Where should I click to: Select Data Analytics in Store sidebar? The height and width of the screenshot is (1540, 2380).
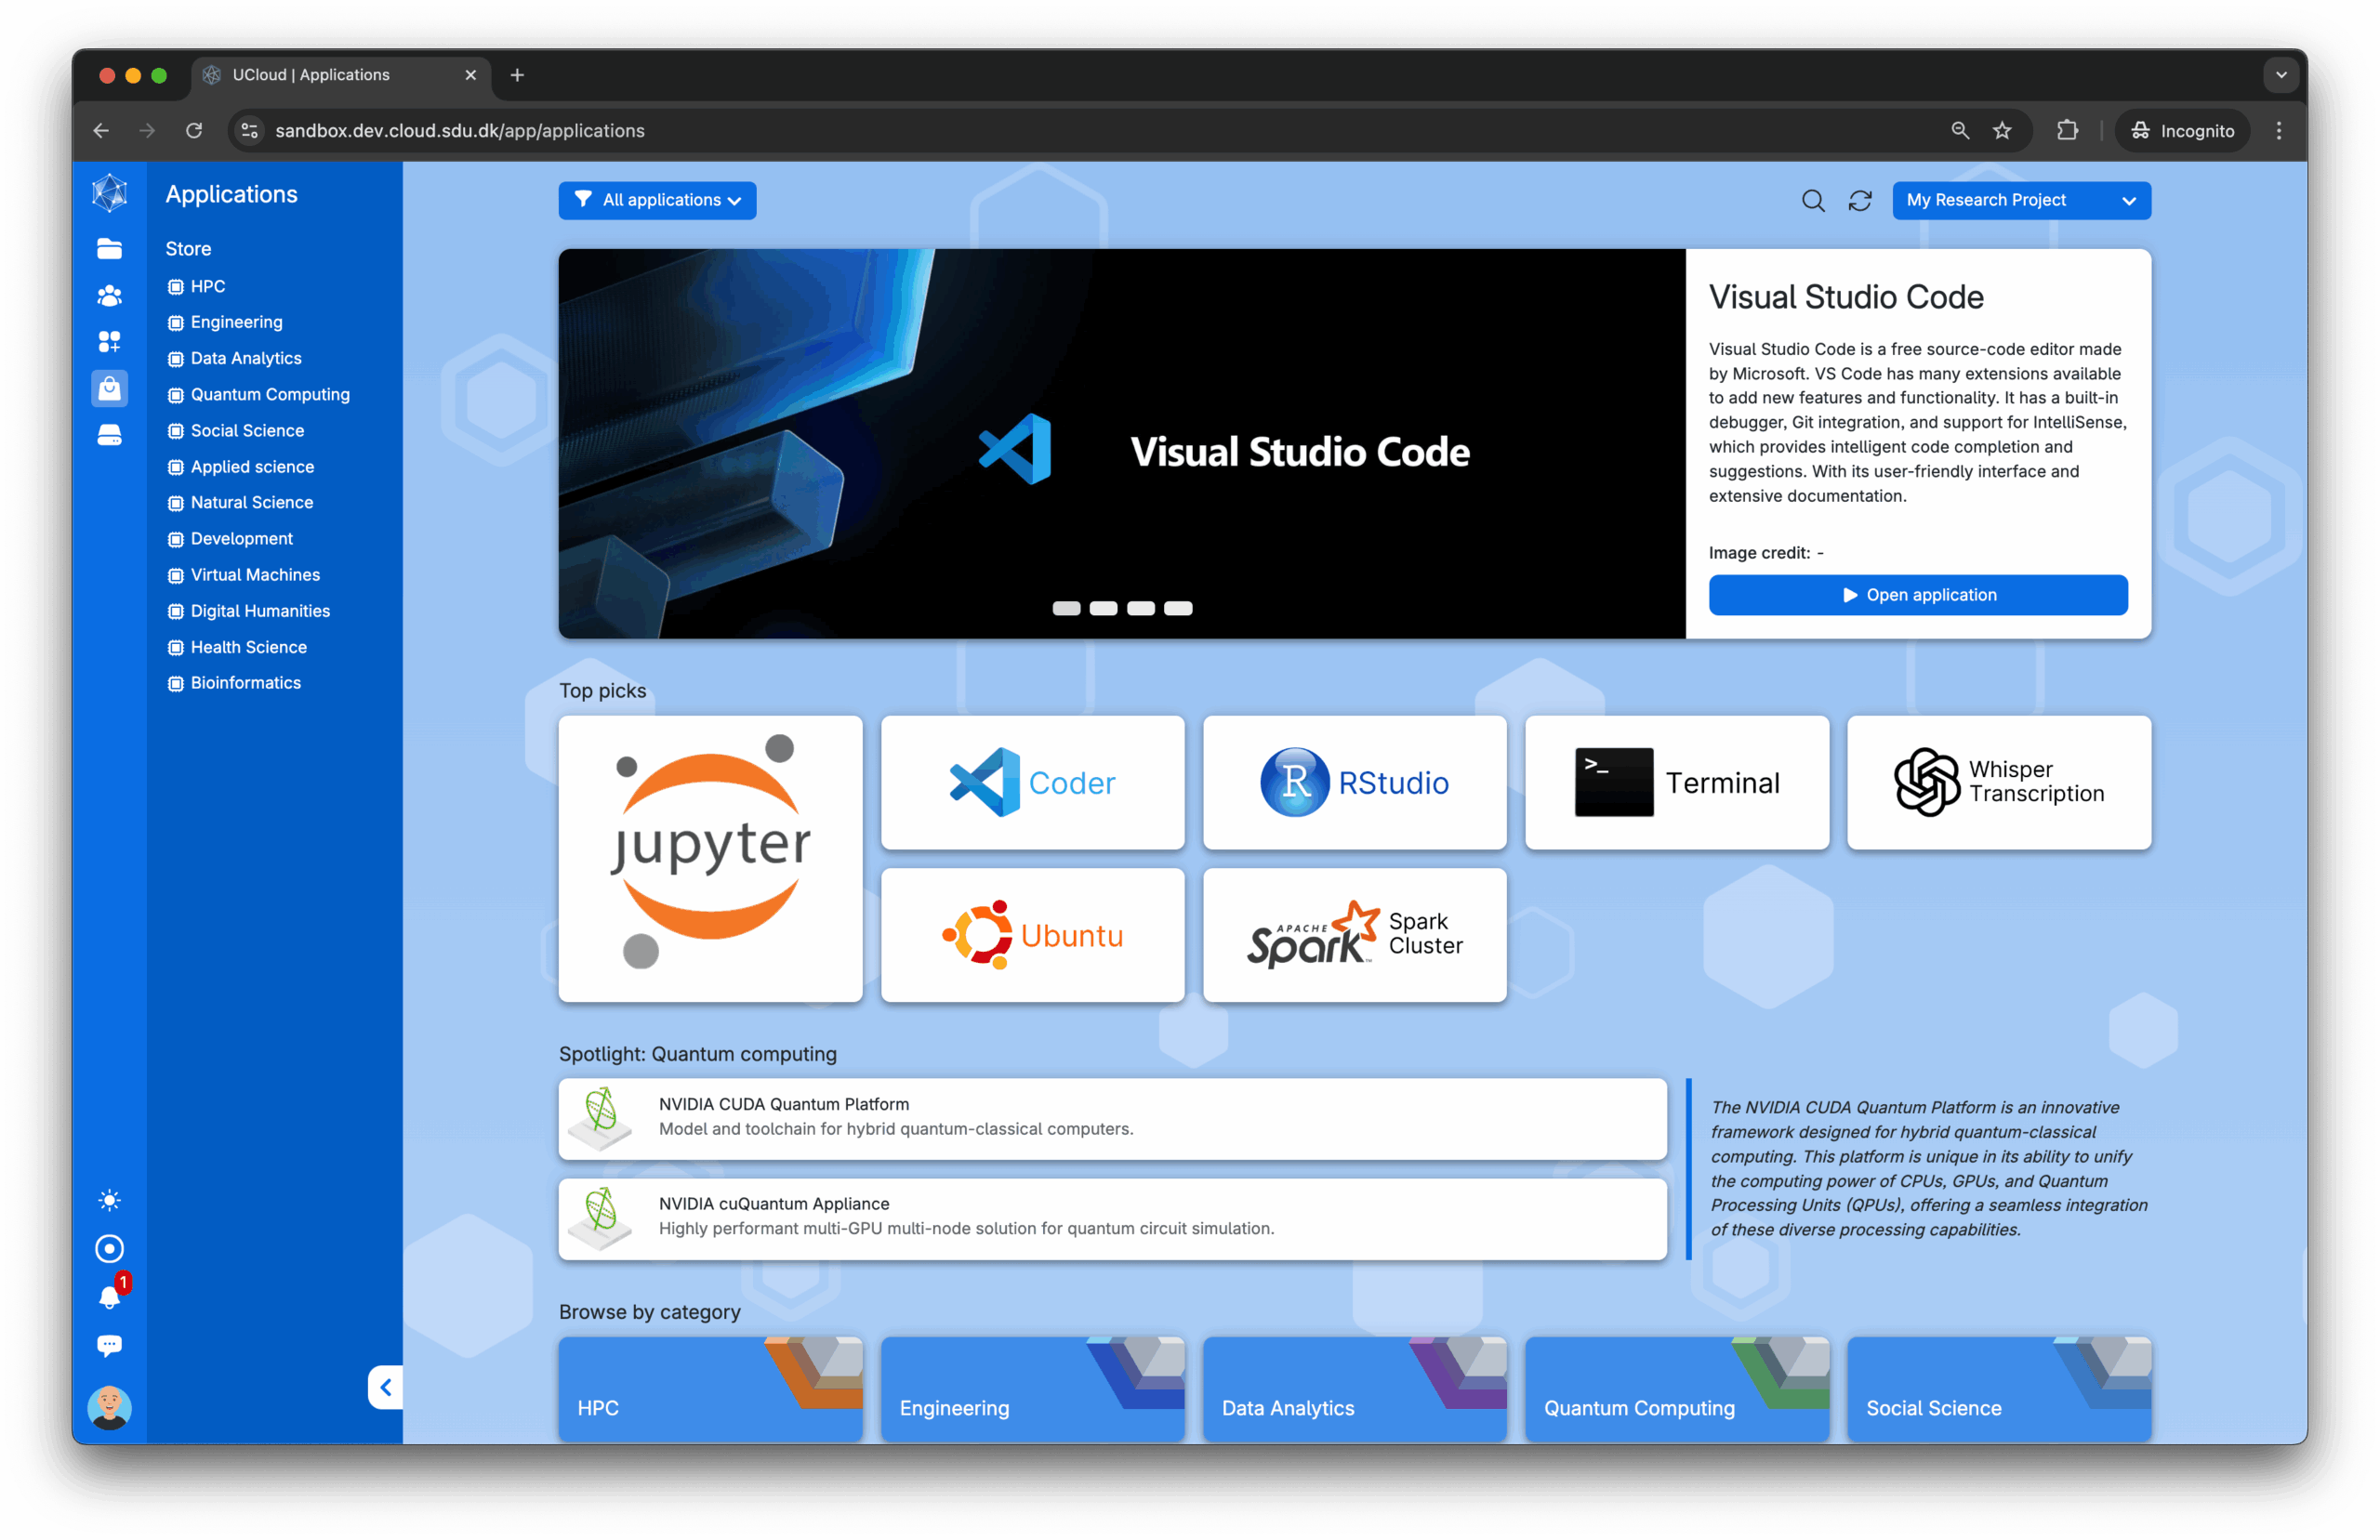(234, 358)
